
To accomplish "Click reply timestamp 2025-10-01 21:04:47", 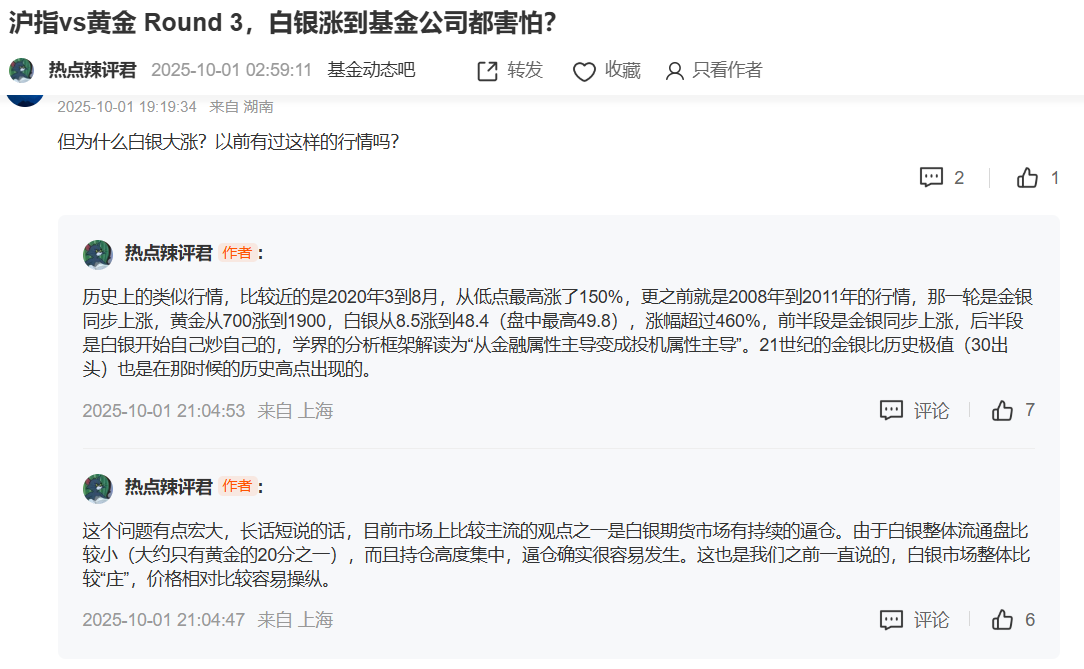I will (164, 620).
